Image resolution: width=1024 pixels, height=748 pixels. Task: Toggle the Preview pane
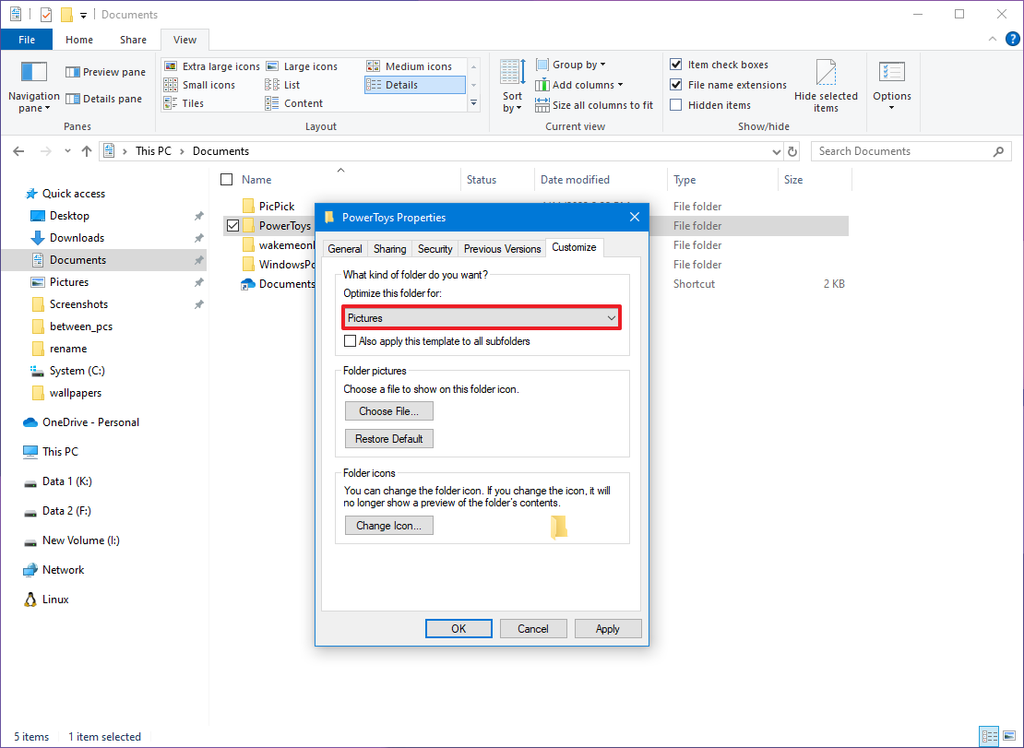(102, 71)
